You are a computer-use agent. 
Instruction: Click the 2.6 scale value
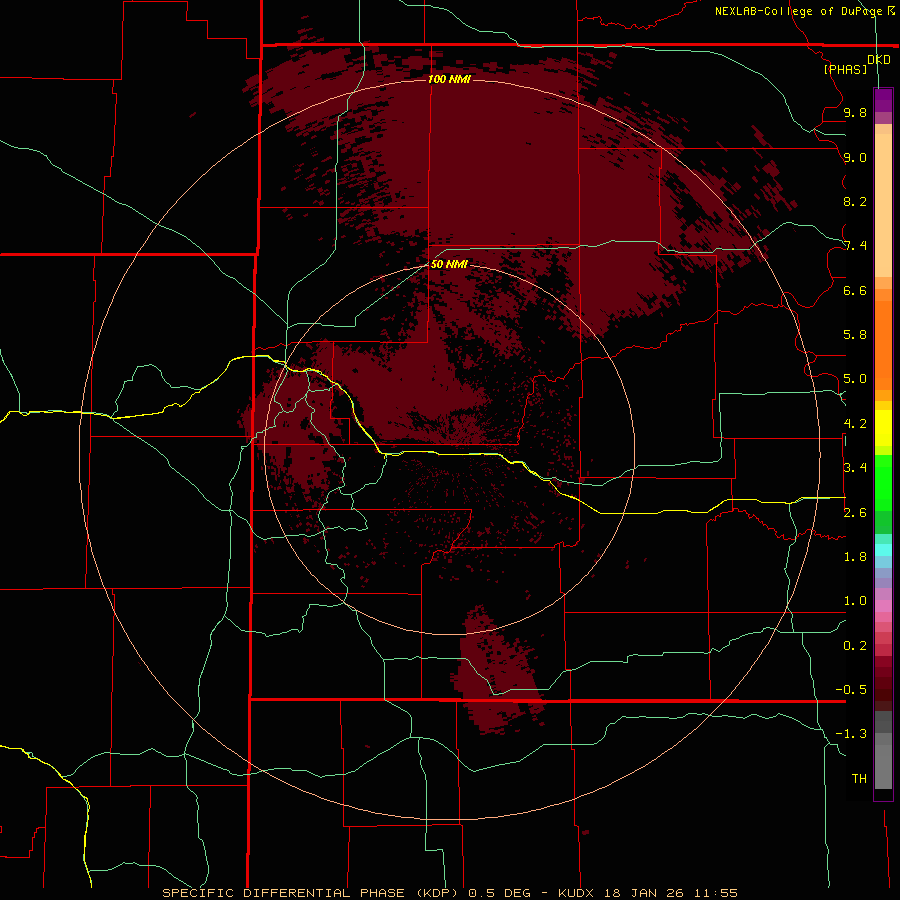click(855, 513)
